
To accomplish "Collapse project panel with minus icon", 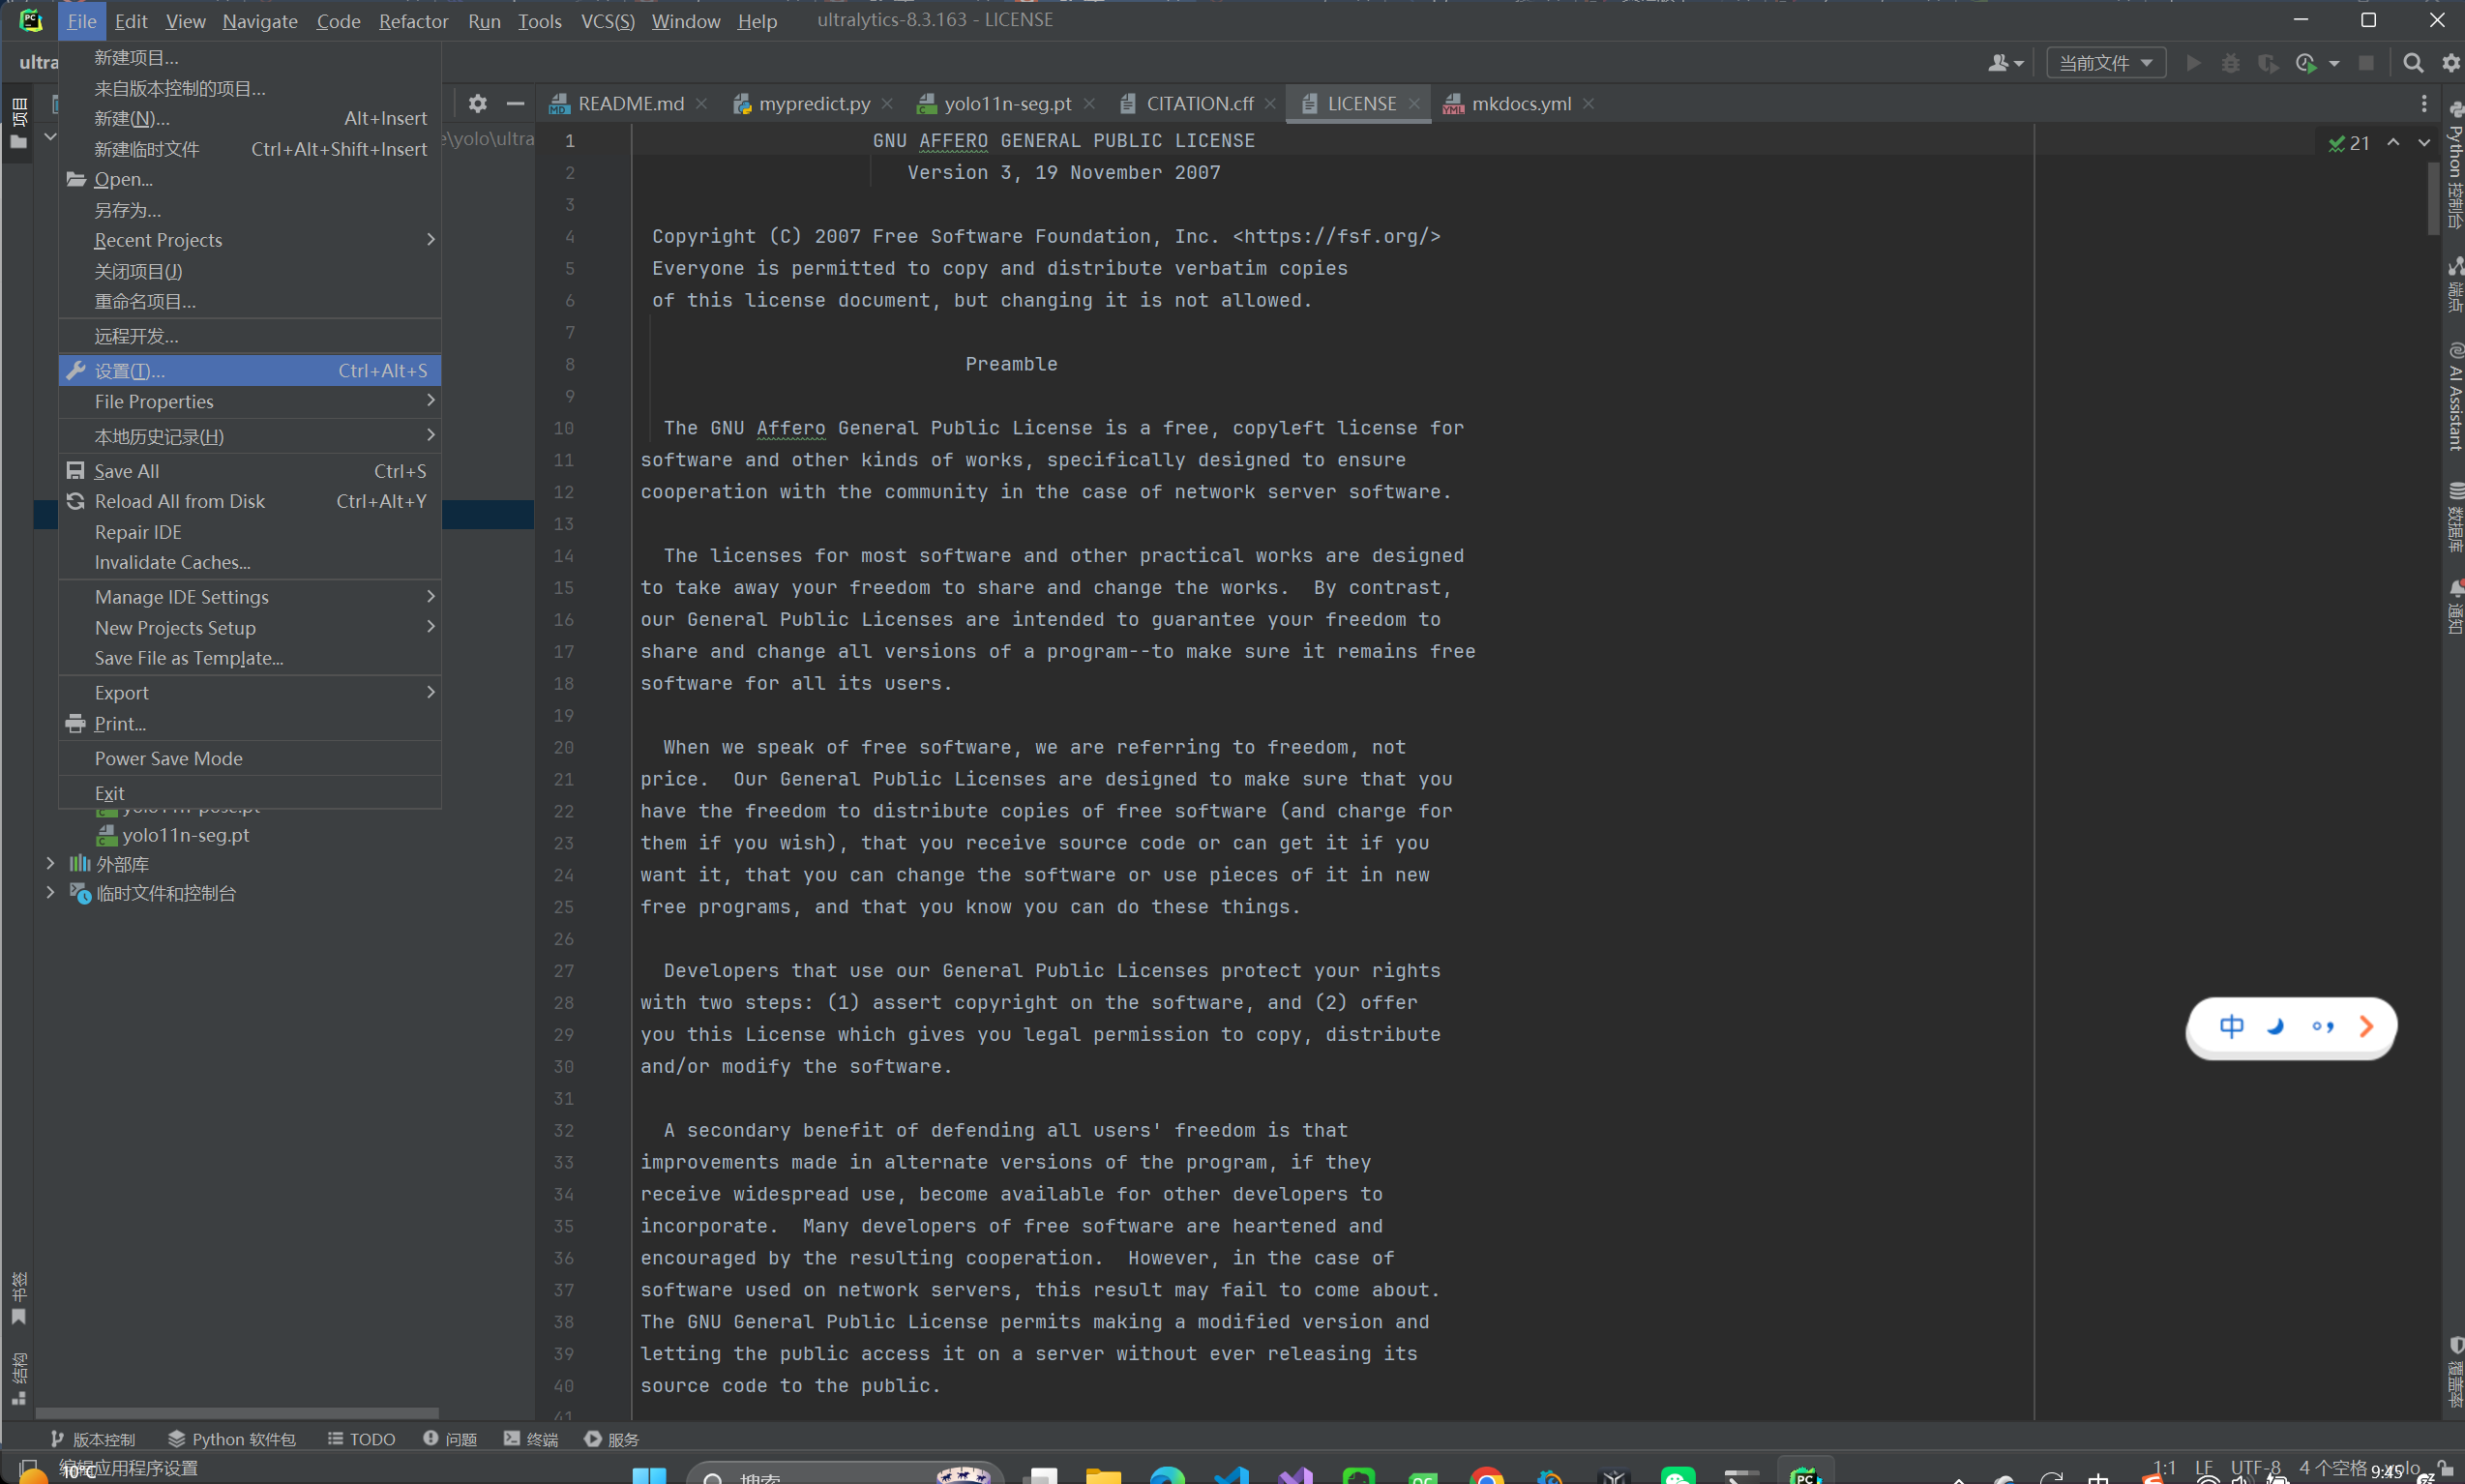I will pos(515,103).
